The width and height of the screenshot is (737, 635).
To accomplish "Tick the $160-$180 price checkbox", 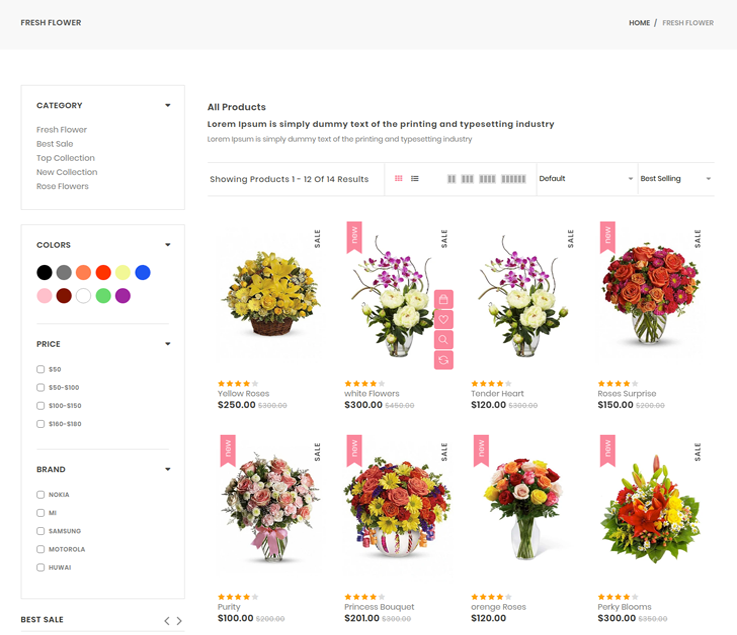I will click(x=41, y=424).
